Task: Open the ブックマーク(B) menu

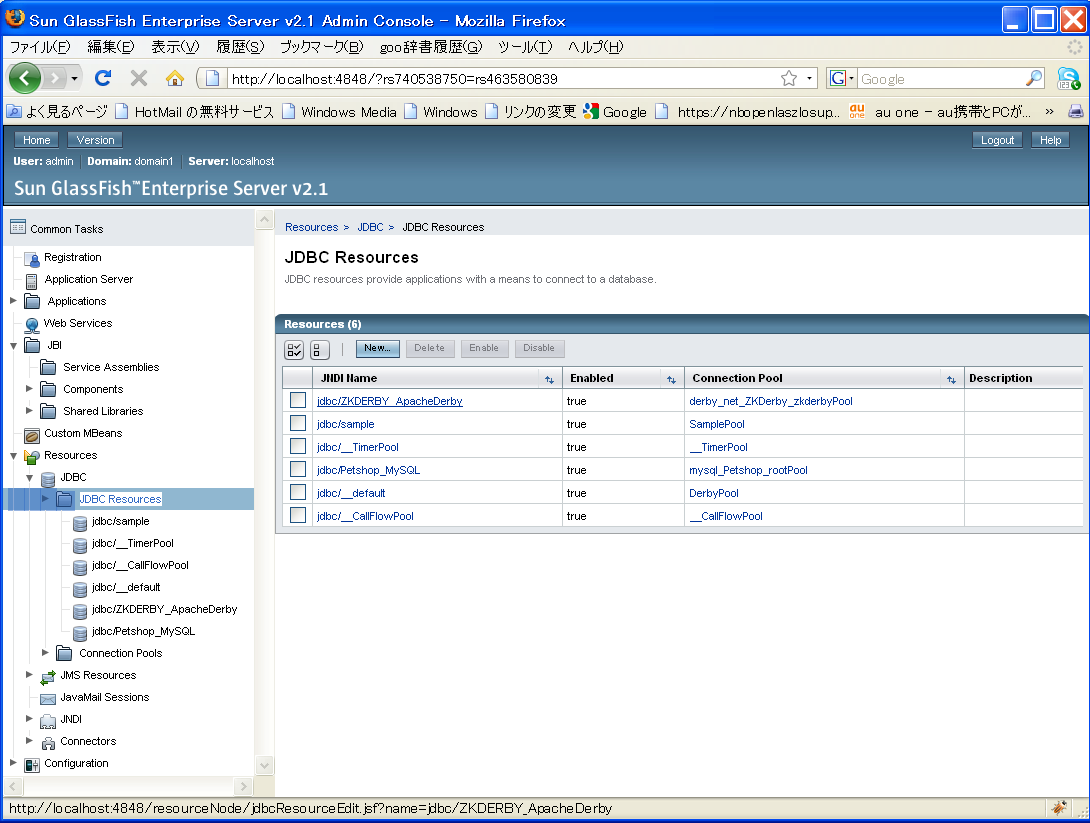Action: coord(321,47)
